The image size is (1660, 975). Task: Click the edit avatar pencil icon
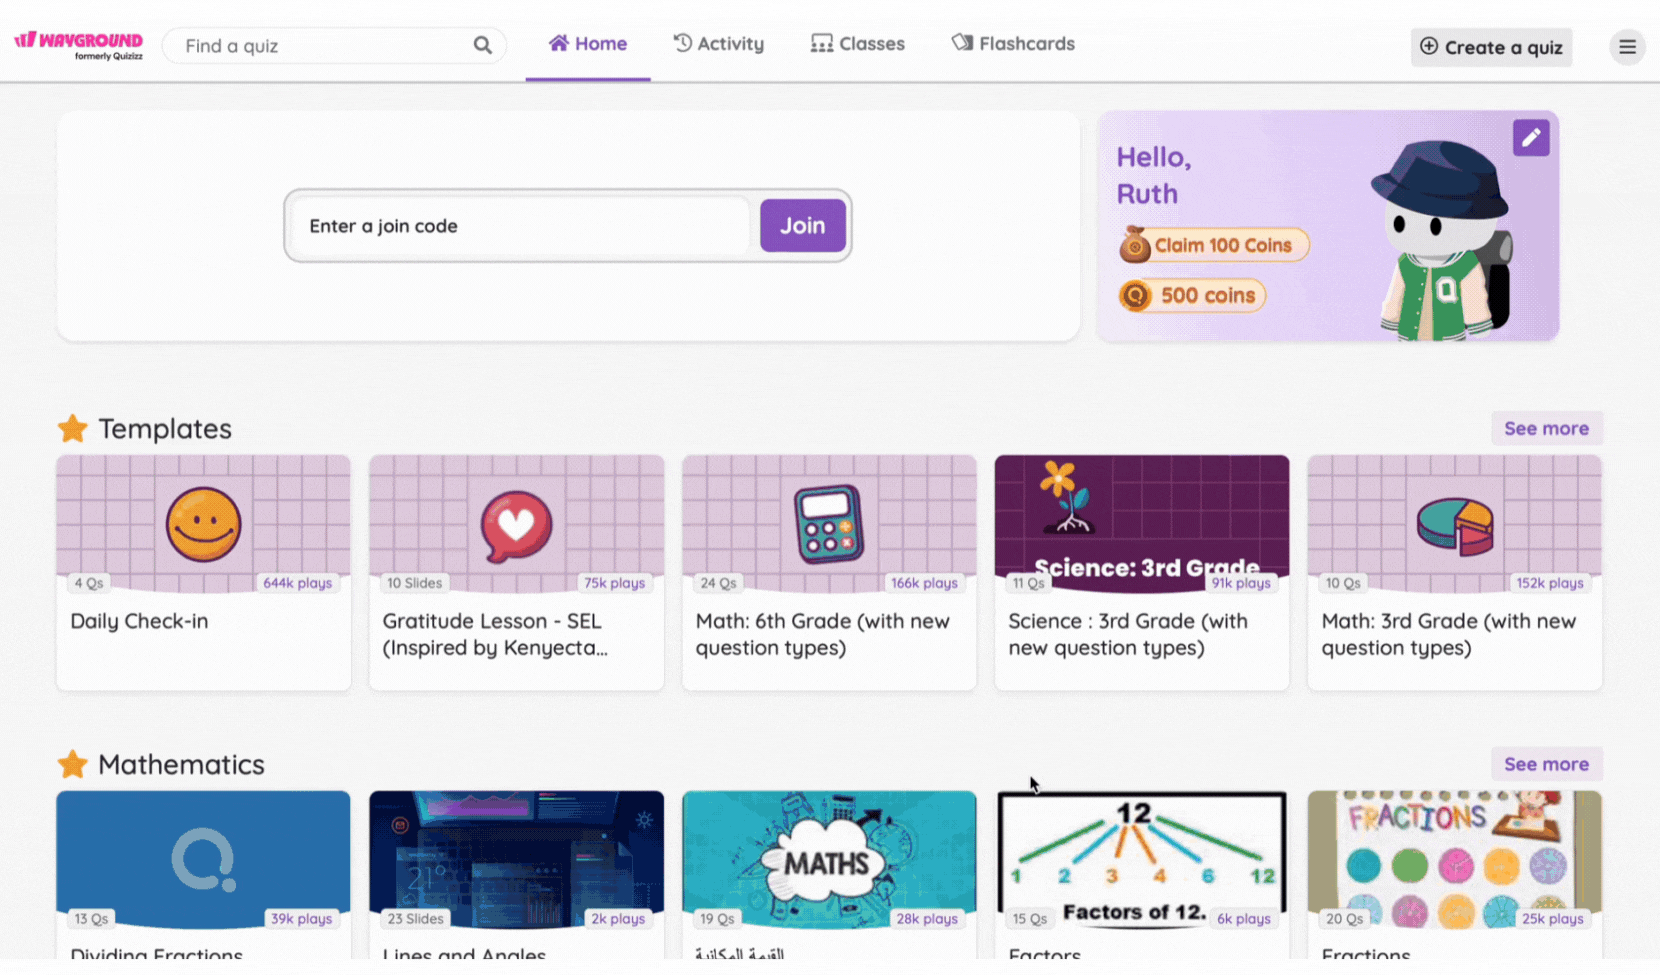[x=1531, y=138]
